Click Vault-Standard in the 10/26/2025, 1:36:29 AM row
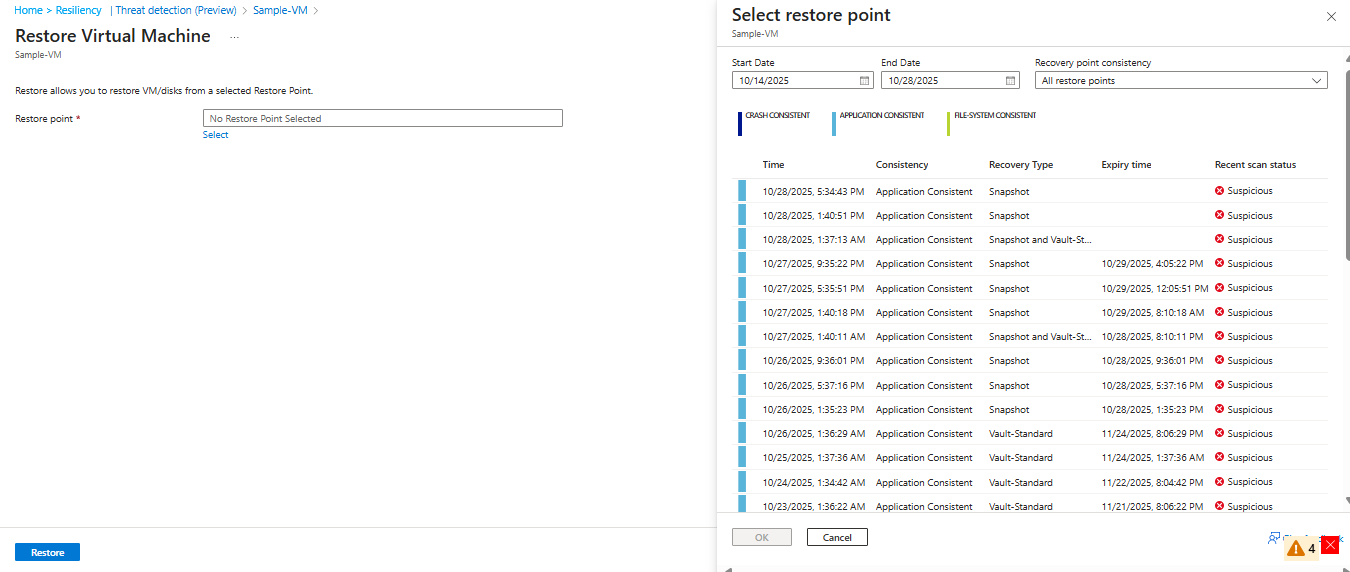The image size is (1350, 572). tap(1021, 433)
